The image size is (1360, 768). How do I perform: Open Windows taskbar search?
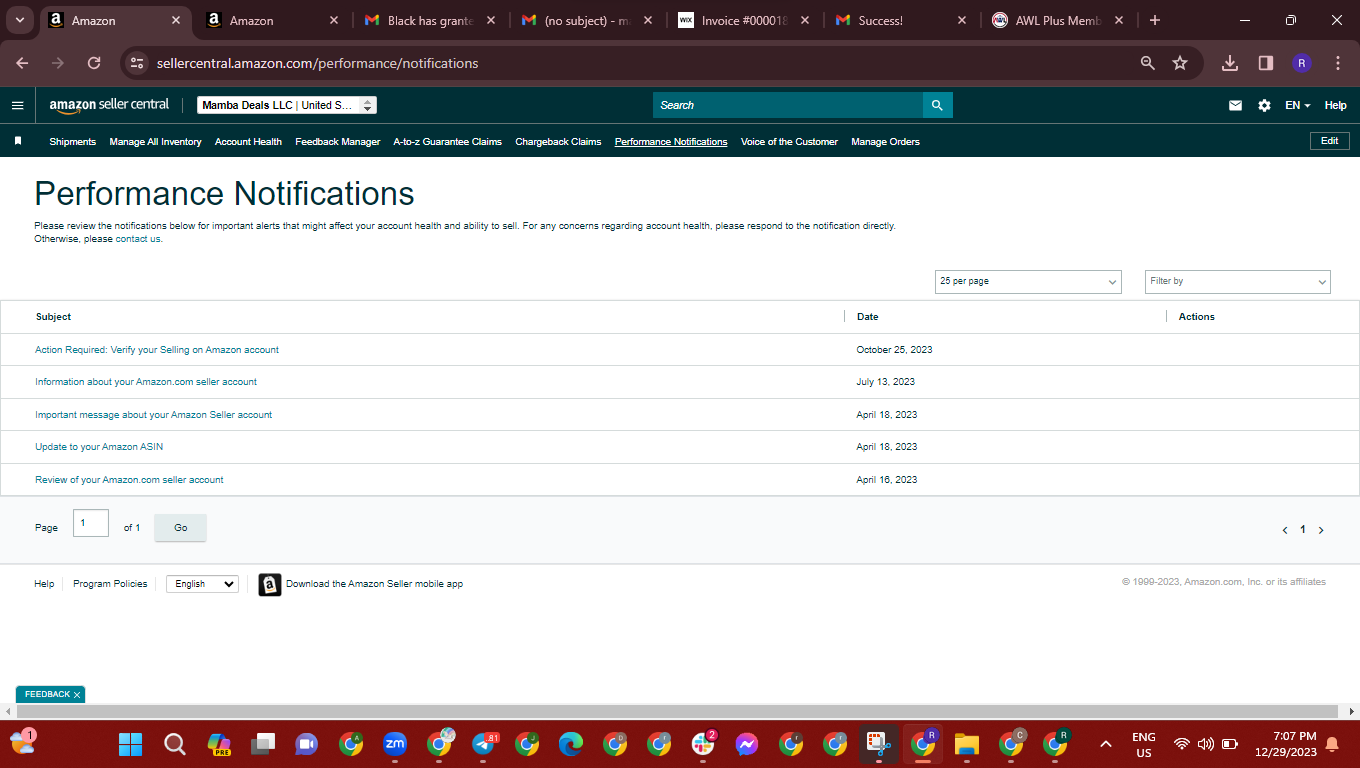click(x=175, y=744)
